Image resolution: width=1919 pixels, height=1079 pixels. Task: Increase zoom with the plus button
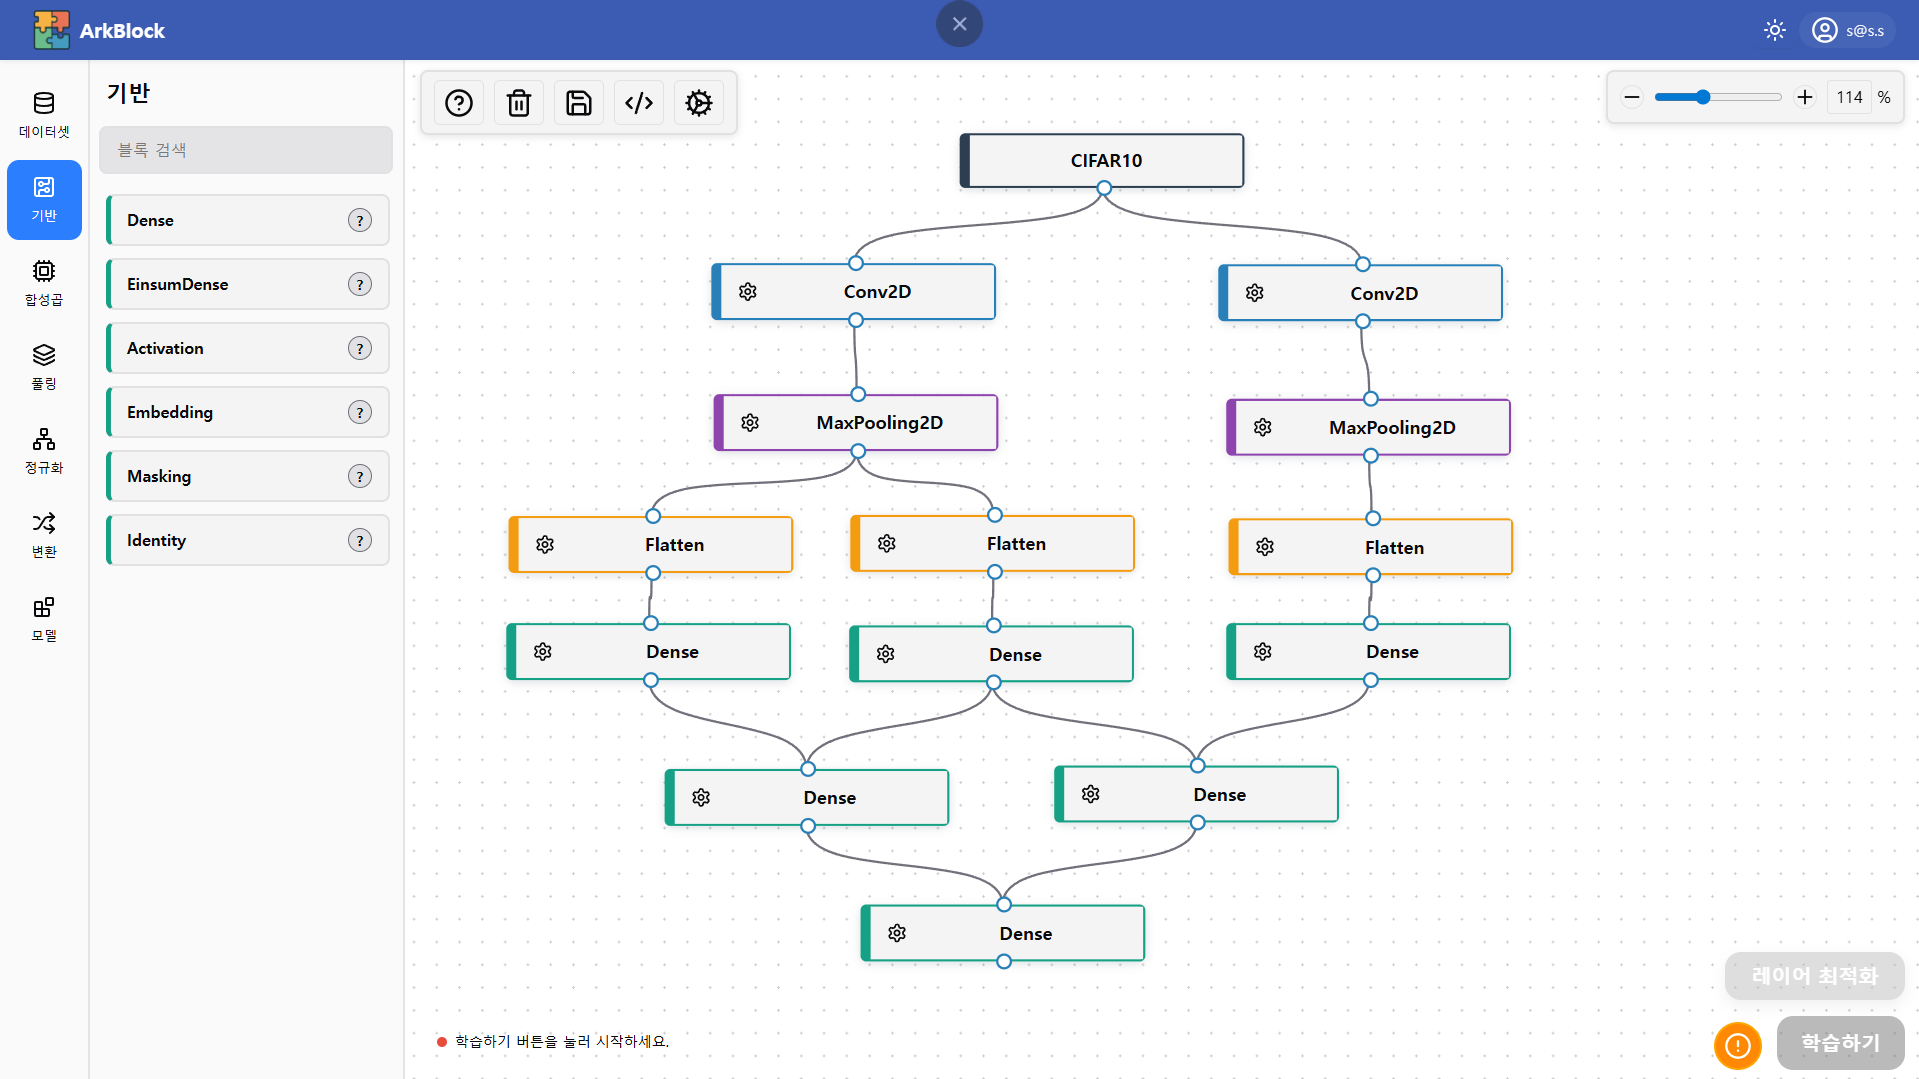click(x=1805, y=97)
